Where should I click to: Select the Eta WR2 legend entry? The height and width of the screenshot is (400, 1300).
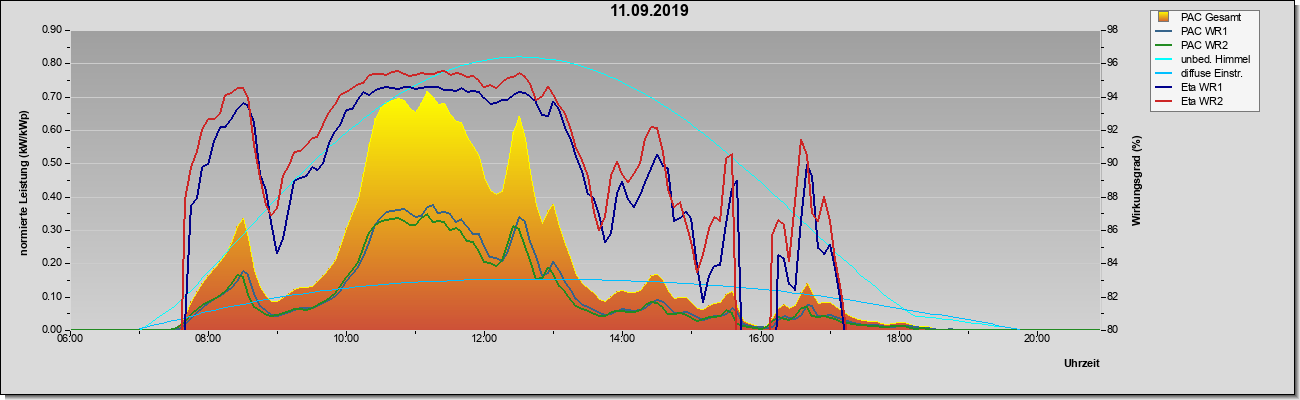click(1194, 101)
